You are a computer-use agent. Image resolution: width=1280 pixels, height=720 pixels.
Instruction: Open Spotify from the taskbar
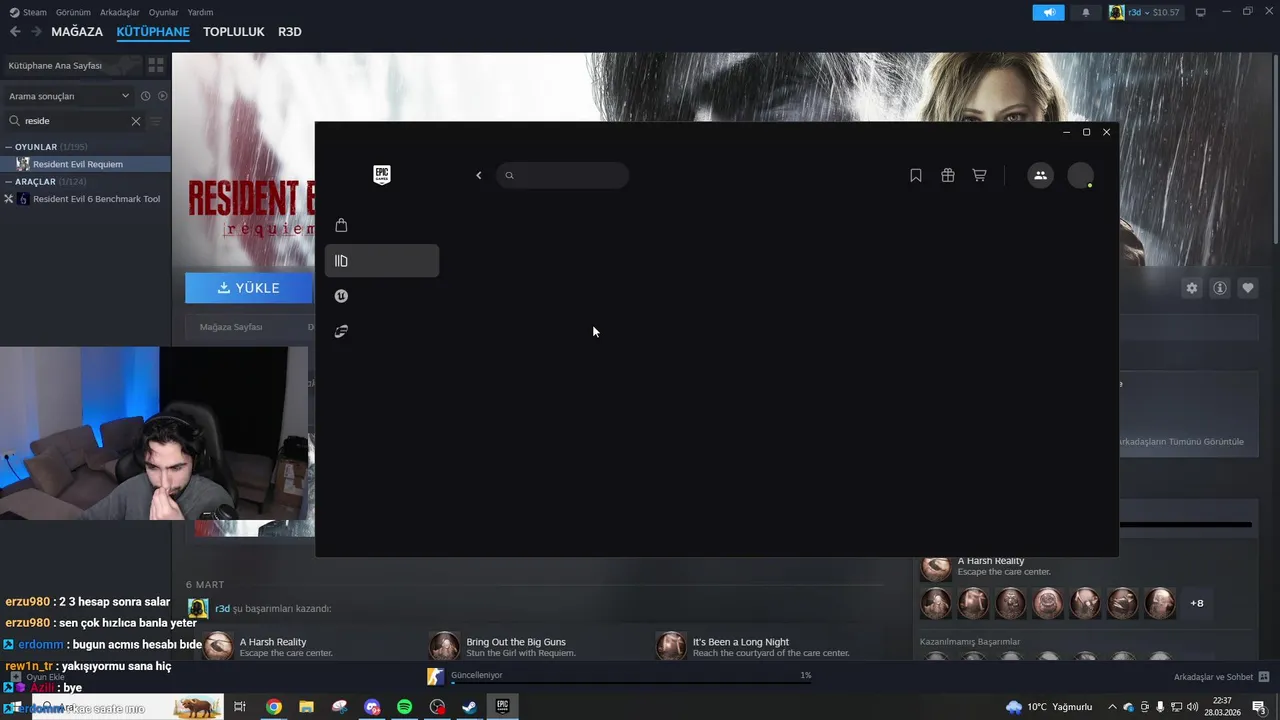405,707
